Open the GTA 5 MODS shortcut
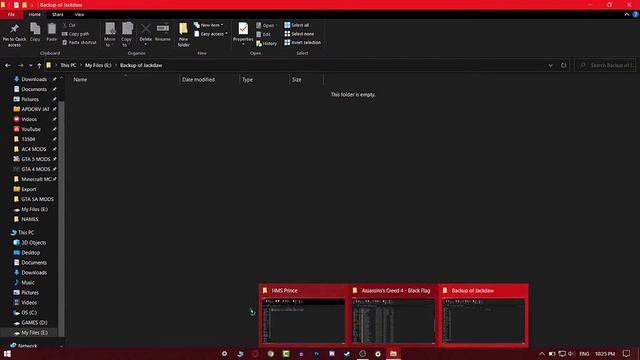This screenshot has width=640, height=360. pyautogui.click(x=36, y=159)
